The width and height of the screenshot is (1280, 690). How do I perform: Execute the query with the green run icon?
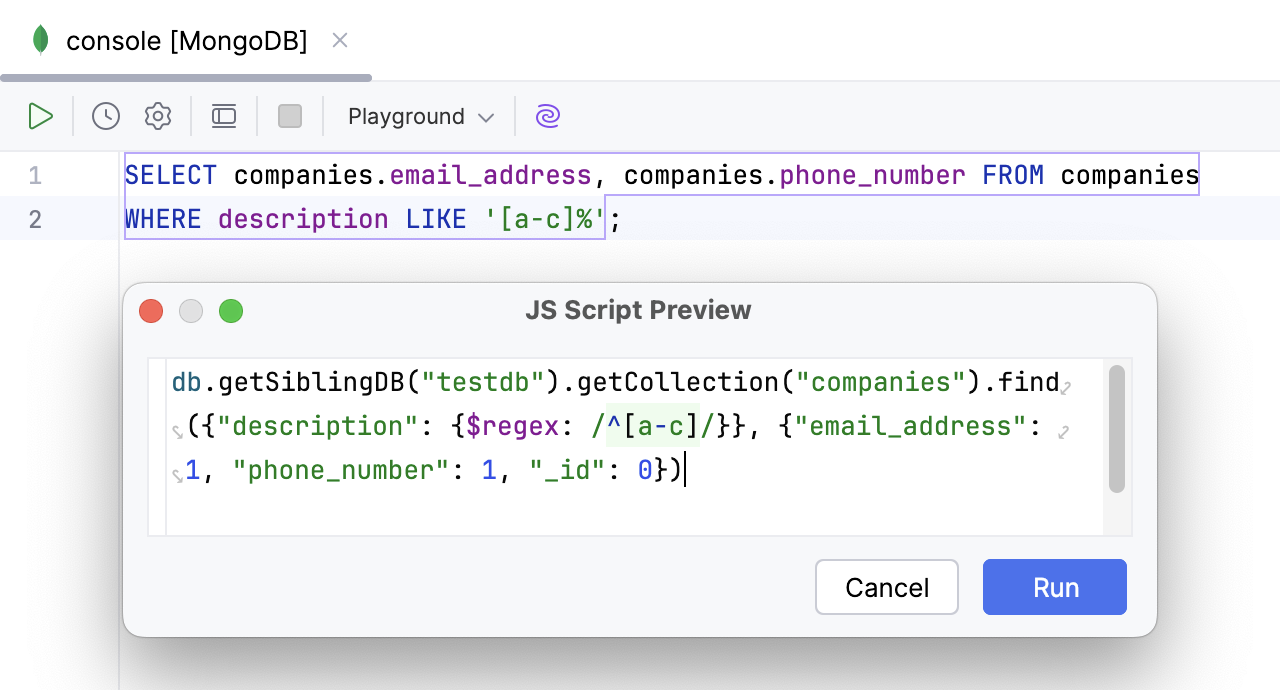point(41,116)
